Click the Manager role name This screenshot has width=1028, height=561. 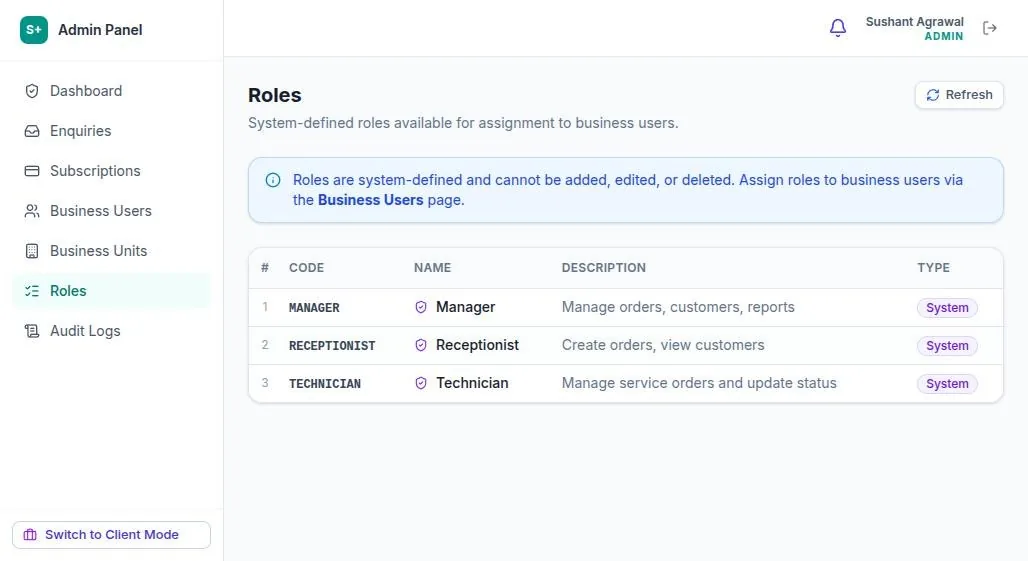(x=465, y=307)
